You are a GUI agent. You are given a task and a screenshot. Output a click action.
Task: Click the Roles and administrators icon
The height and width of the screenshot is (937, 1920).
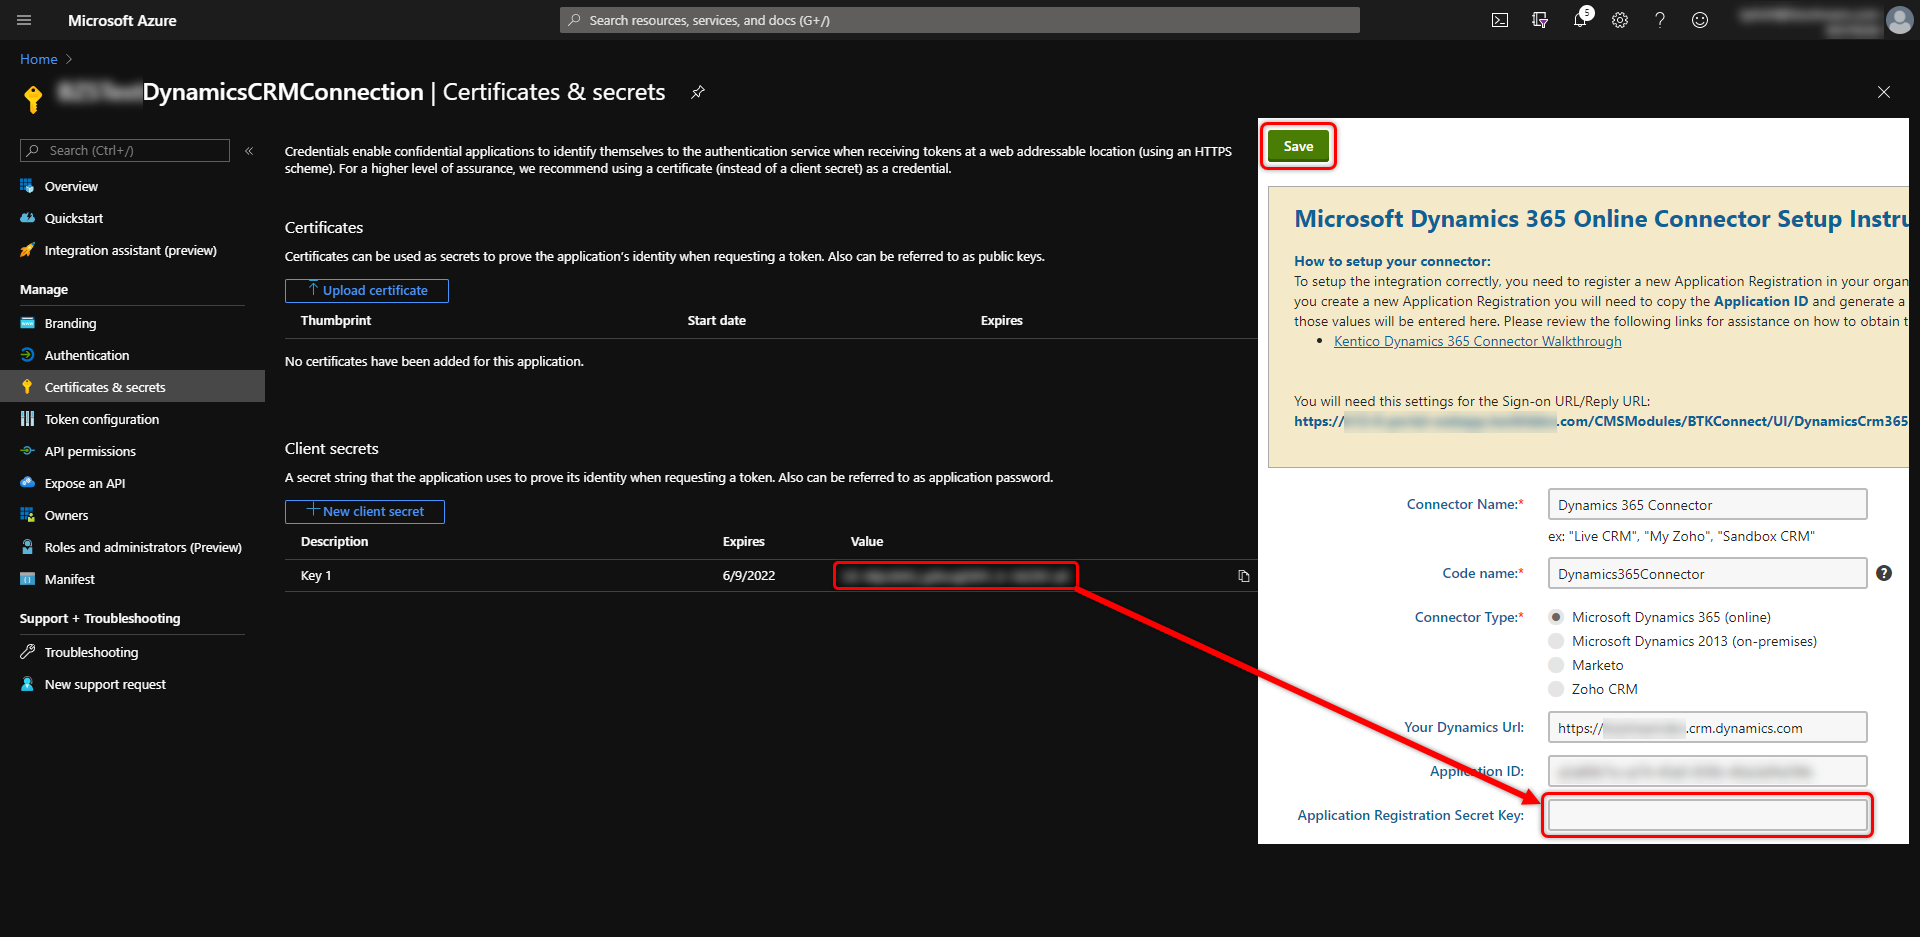[27, 547]
